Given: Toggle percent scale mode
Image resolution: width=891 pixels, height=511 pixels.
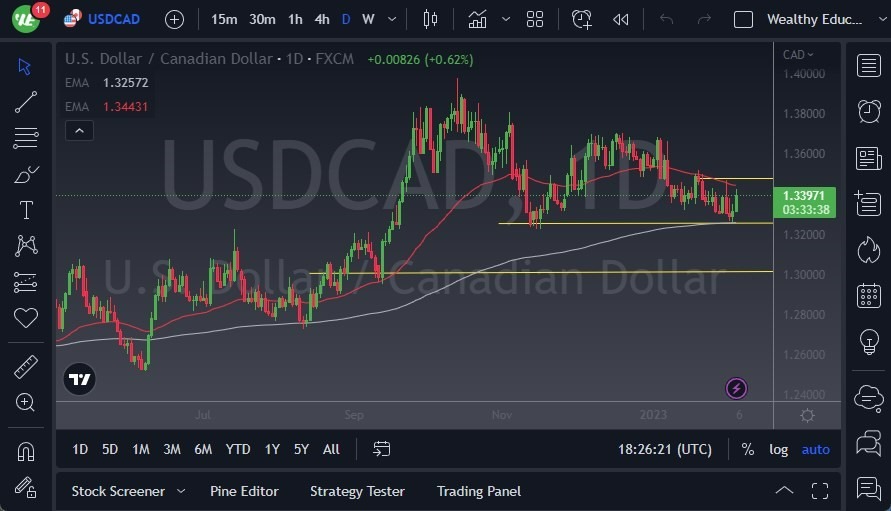Looking at the screenshot, I should 747,449.
